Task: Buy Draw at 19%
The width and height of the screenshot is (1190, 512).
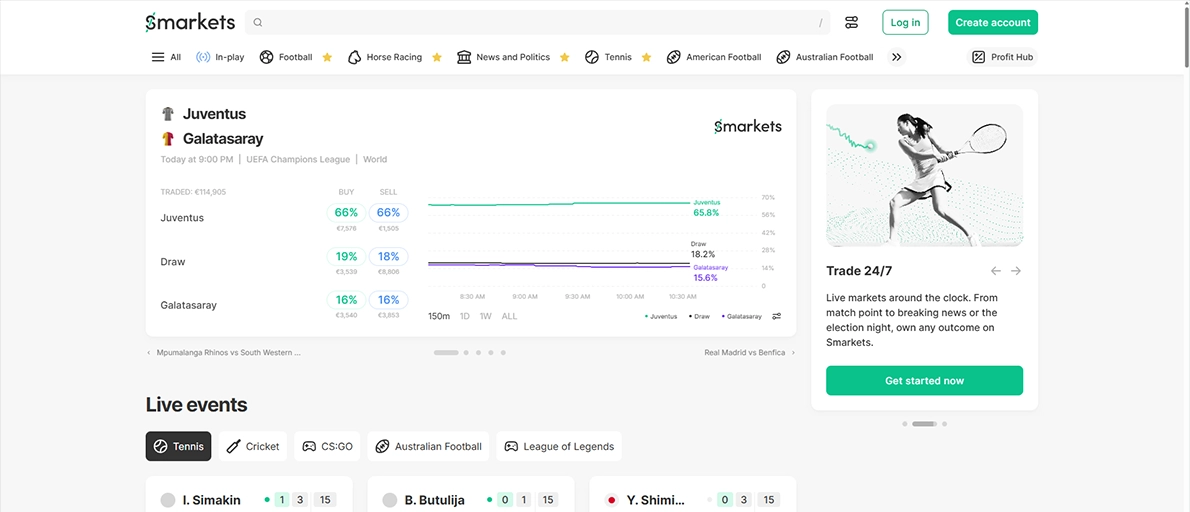Action: click(x=346, y=256)
